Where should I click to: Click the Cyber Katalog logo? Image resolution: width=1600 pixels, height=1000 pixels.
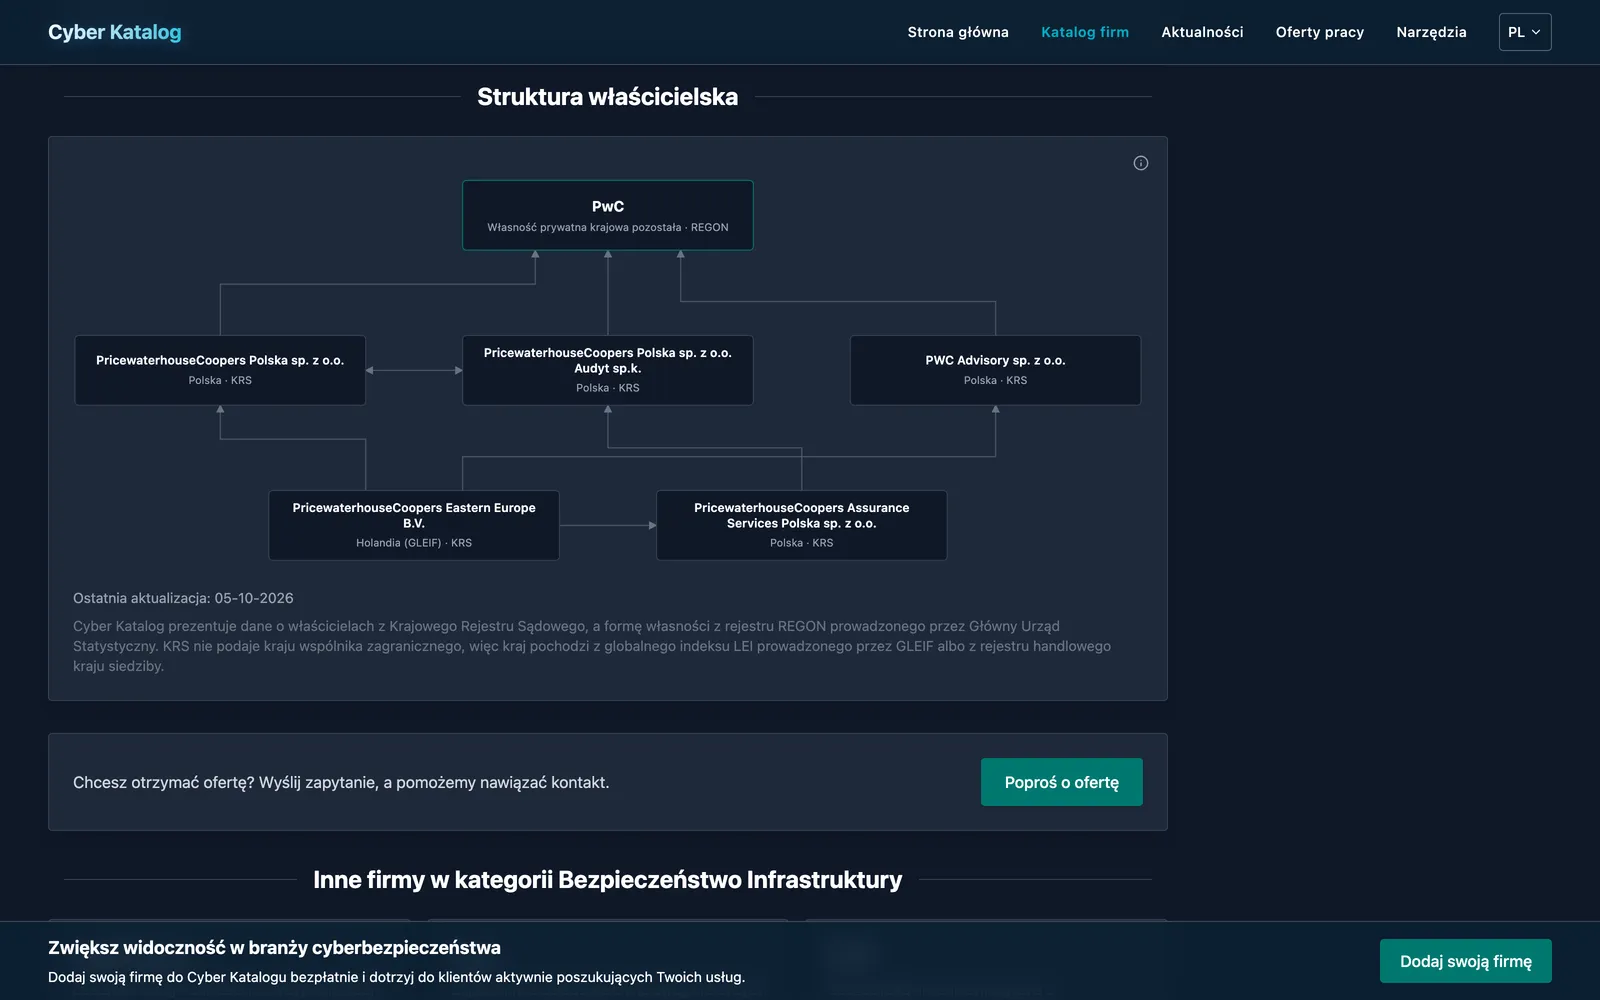(115, 32)
